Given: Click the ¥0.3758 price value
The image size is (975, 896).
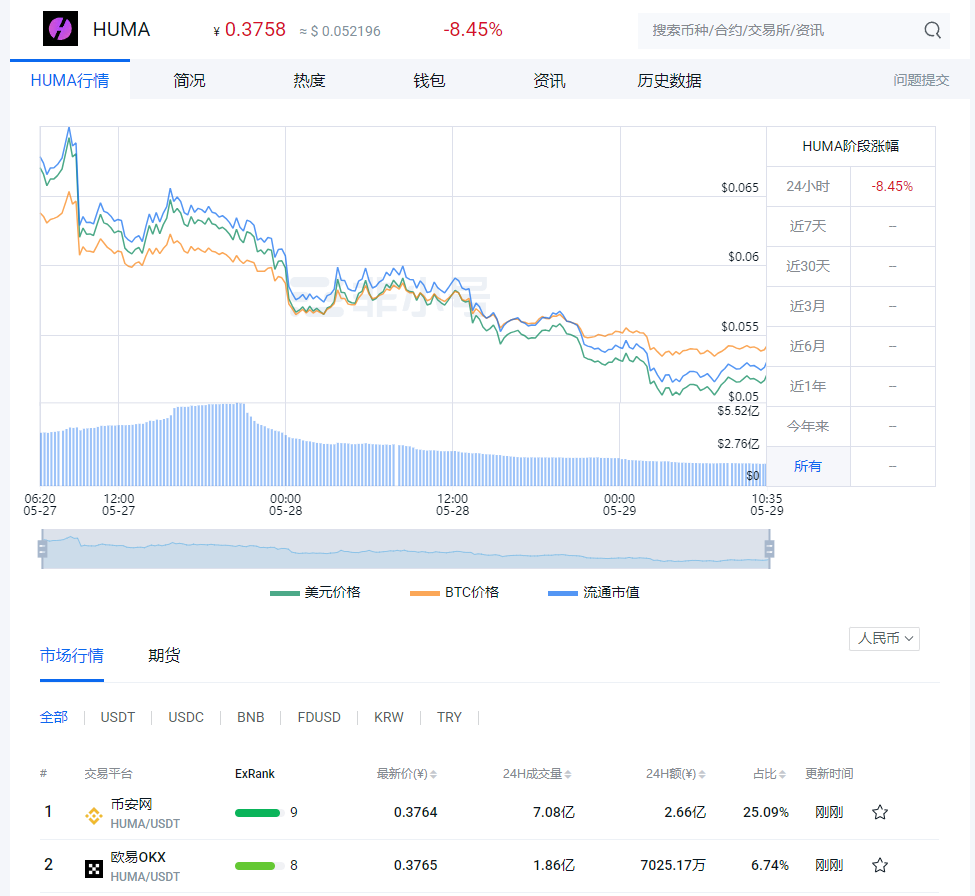Looking at the screenshot, I should [x=249, y=29].
